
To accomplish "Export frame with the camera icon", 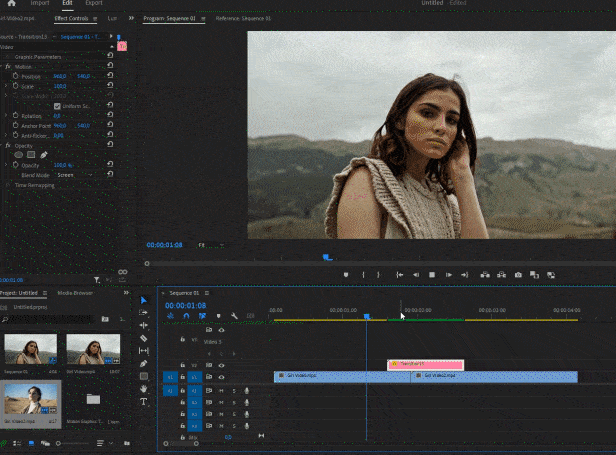I will [x=518, y=274].
